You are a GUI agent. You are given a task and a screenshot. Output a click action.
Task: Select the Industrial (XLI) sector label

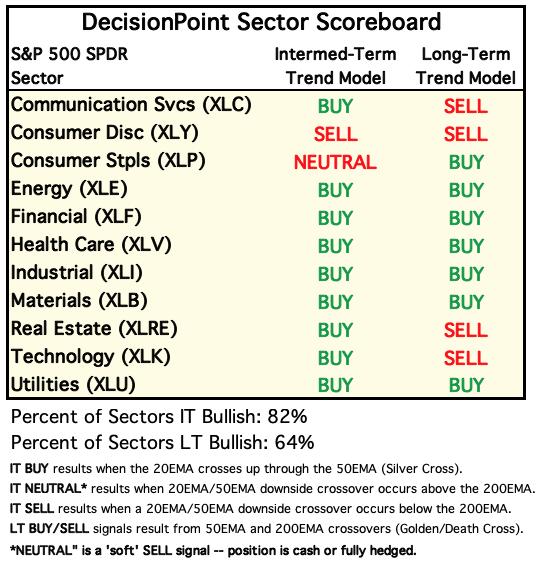(76, 273)
